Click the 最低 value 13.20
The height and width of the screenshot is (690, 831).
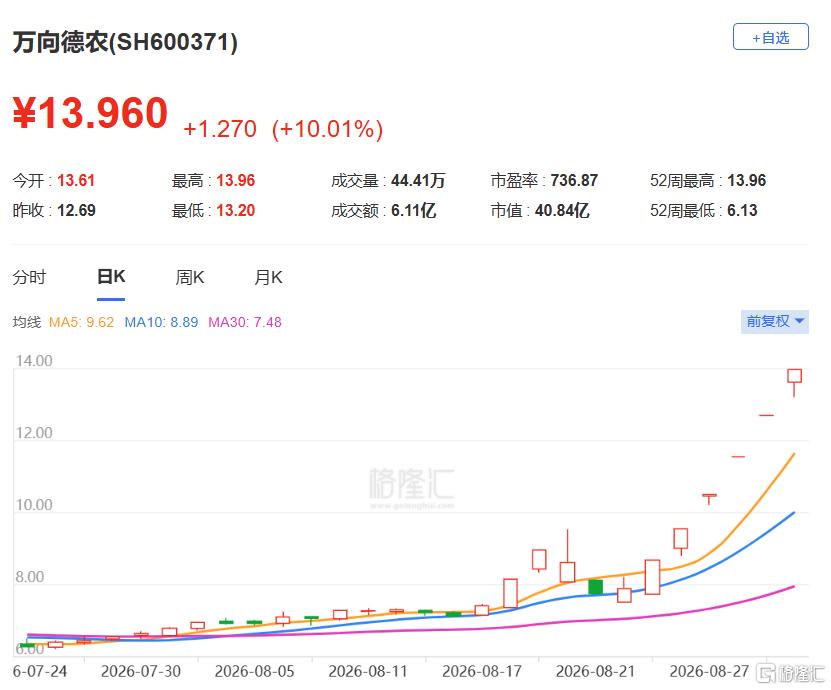[235, 210]
